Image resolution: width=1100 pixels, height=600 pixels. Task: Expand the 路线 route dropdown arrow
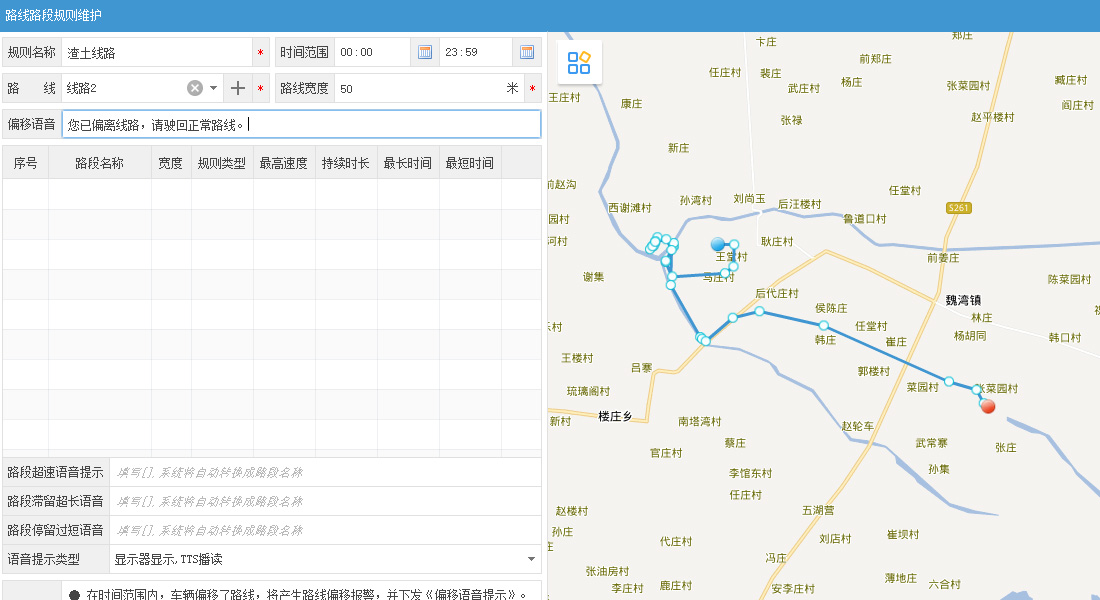213,88
